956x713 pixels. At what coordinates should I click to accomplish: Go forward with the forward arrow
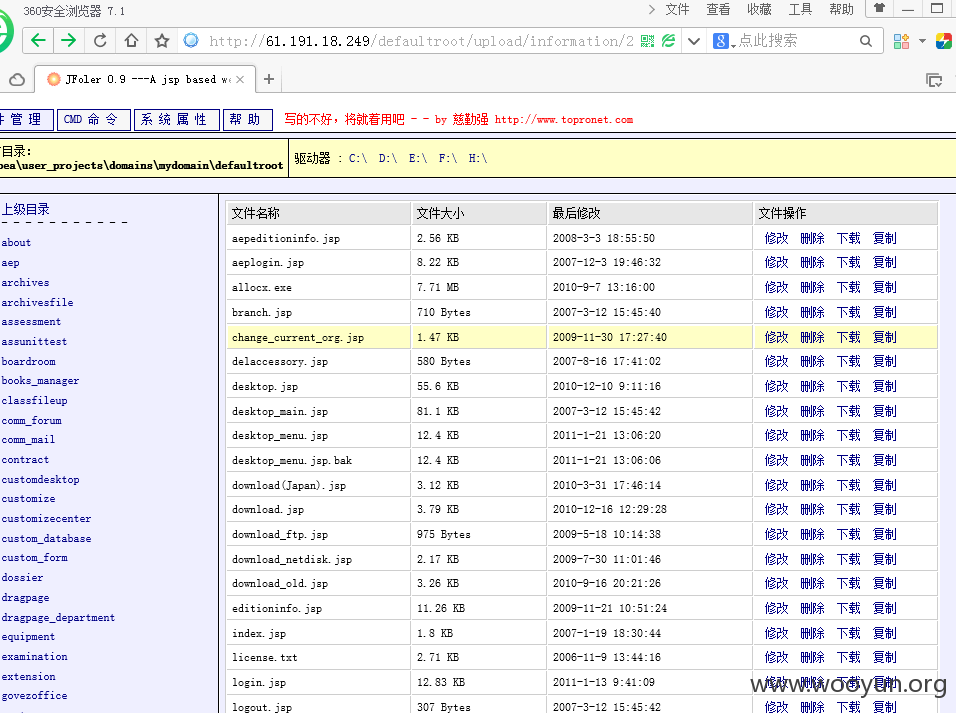click(68, 41)
